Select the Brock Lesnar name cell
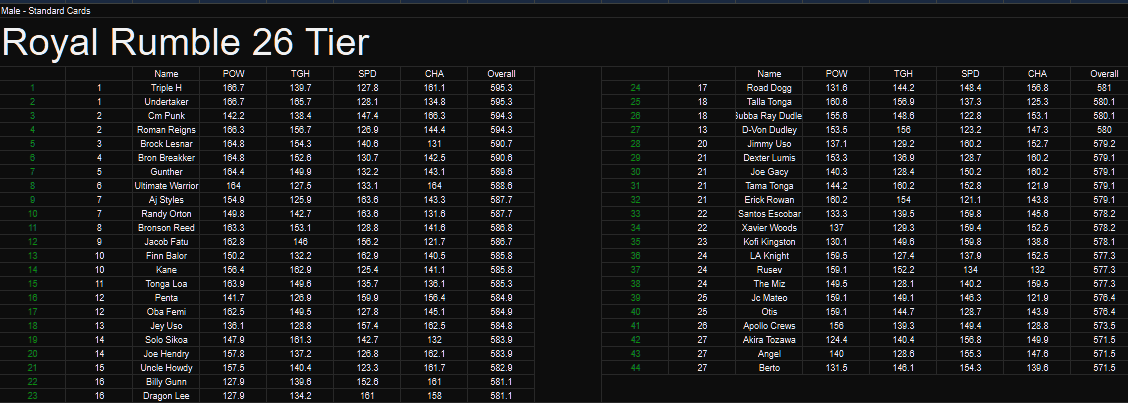This screenshot has width=1128, height=403. tap(166, 144)
